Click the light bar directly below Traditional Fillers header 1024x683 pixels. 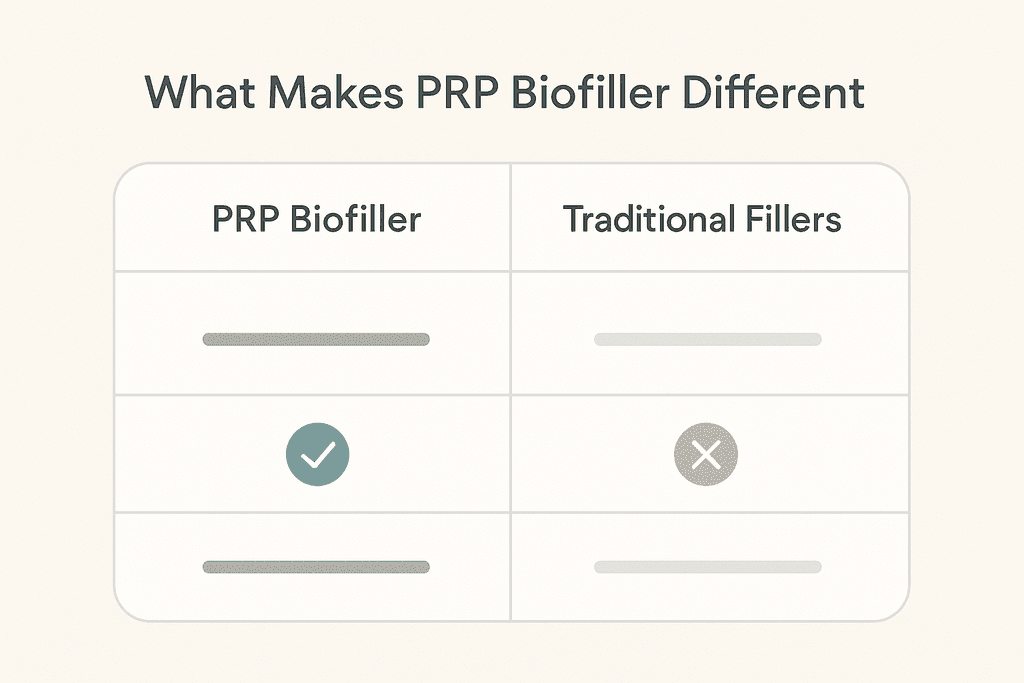coord(707,339)
